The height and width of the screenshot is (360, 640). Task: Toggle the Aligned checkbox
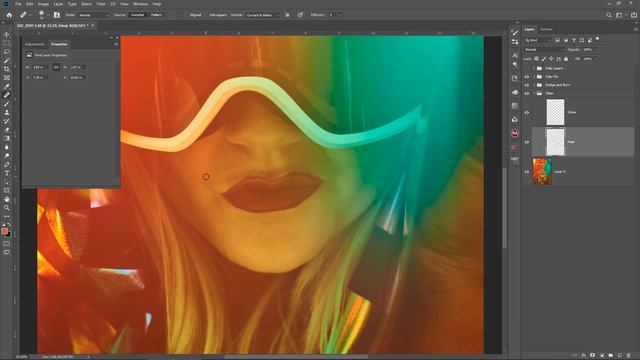(187, 15)
